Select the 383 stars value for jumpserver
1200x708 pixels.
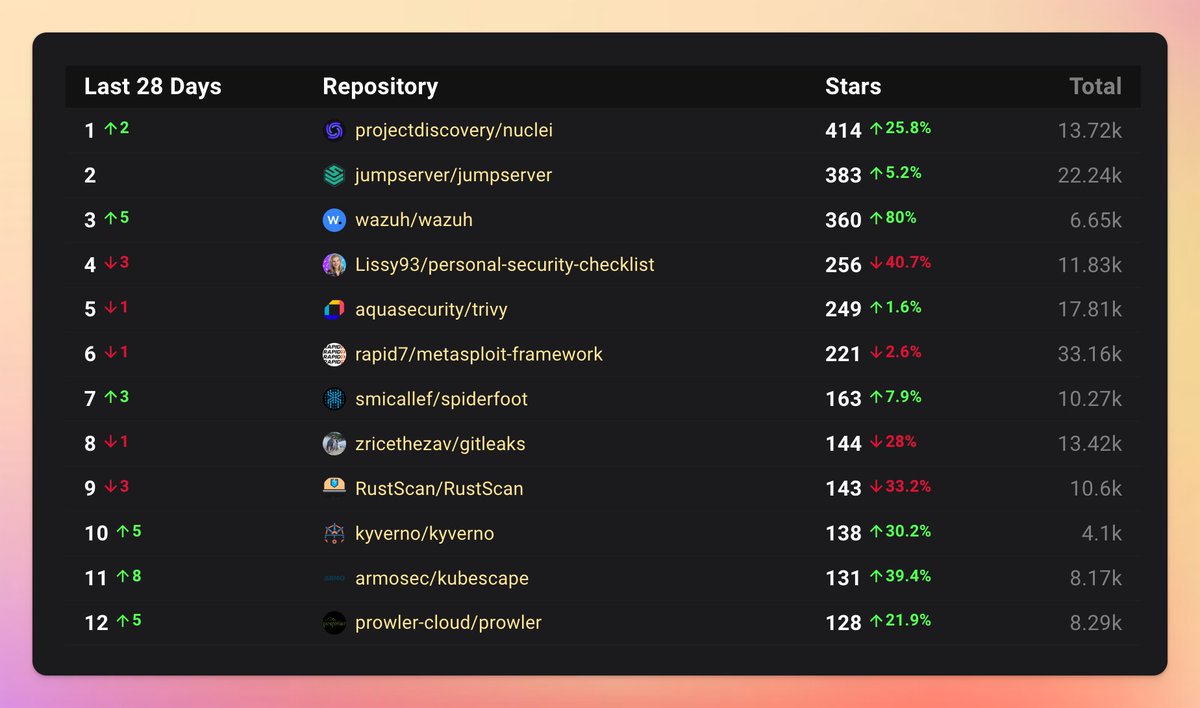pos(843,176)
